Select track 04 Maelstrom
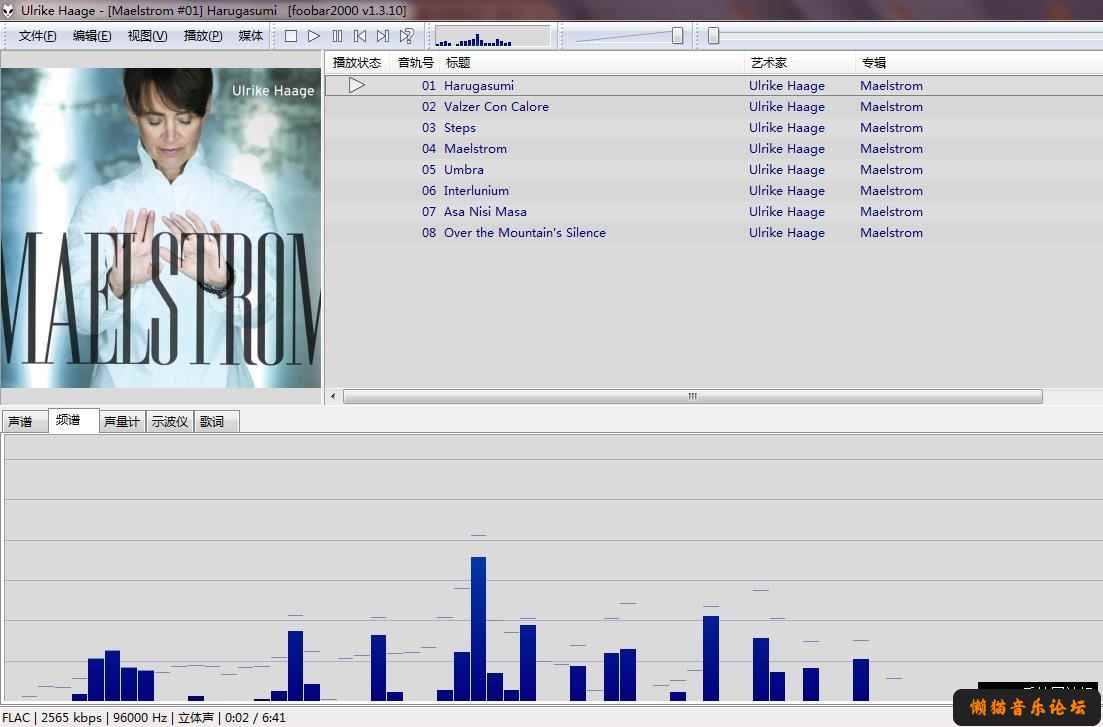 pyautogui.click(x=714, y=149)
